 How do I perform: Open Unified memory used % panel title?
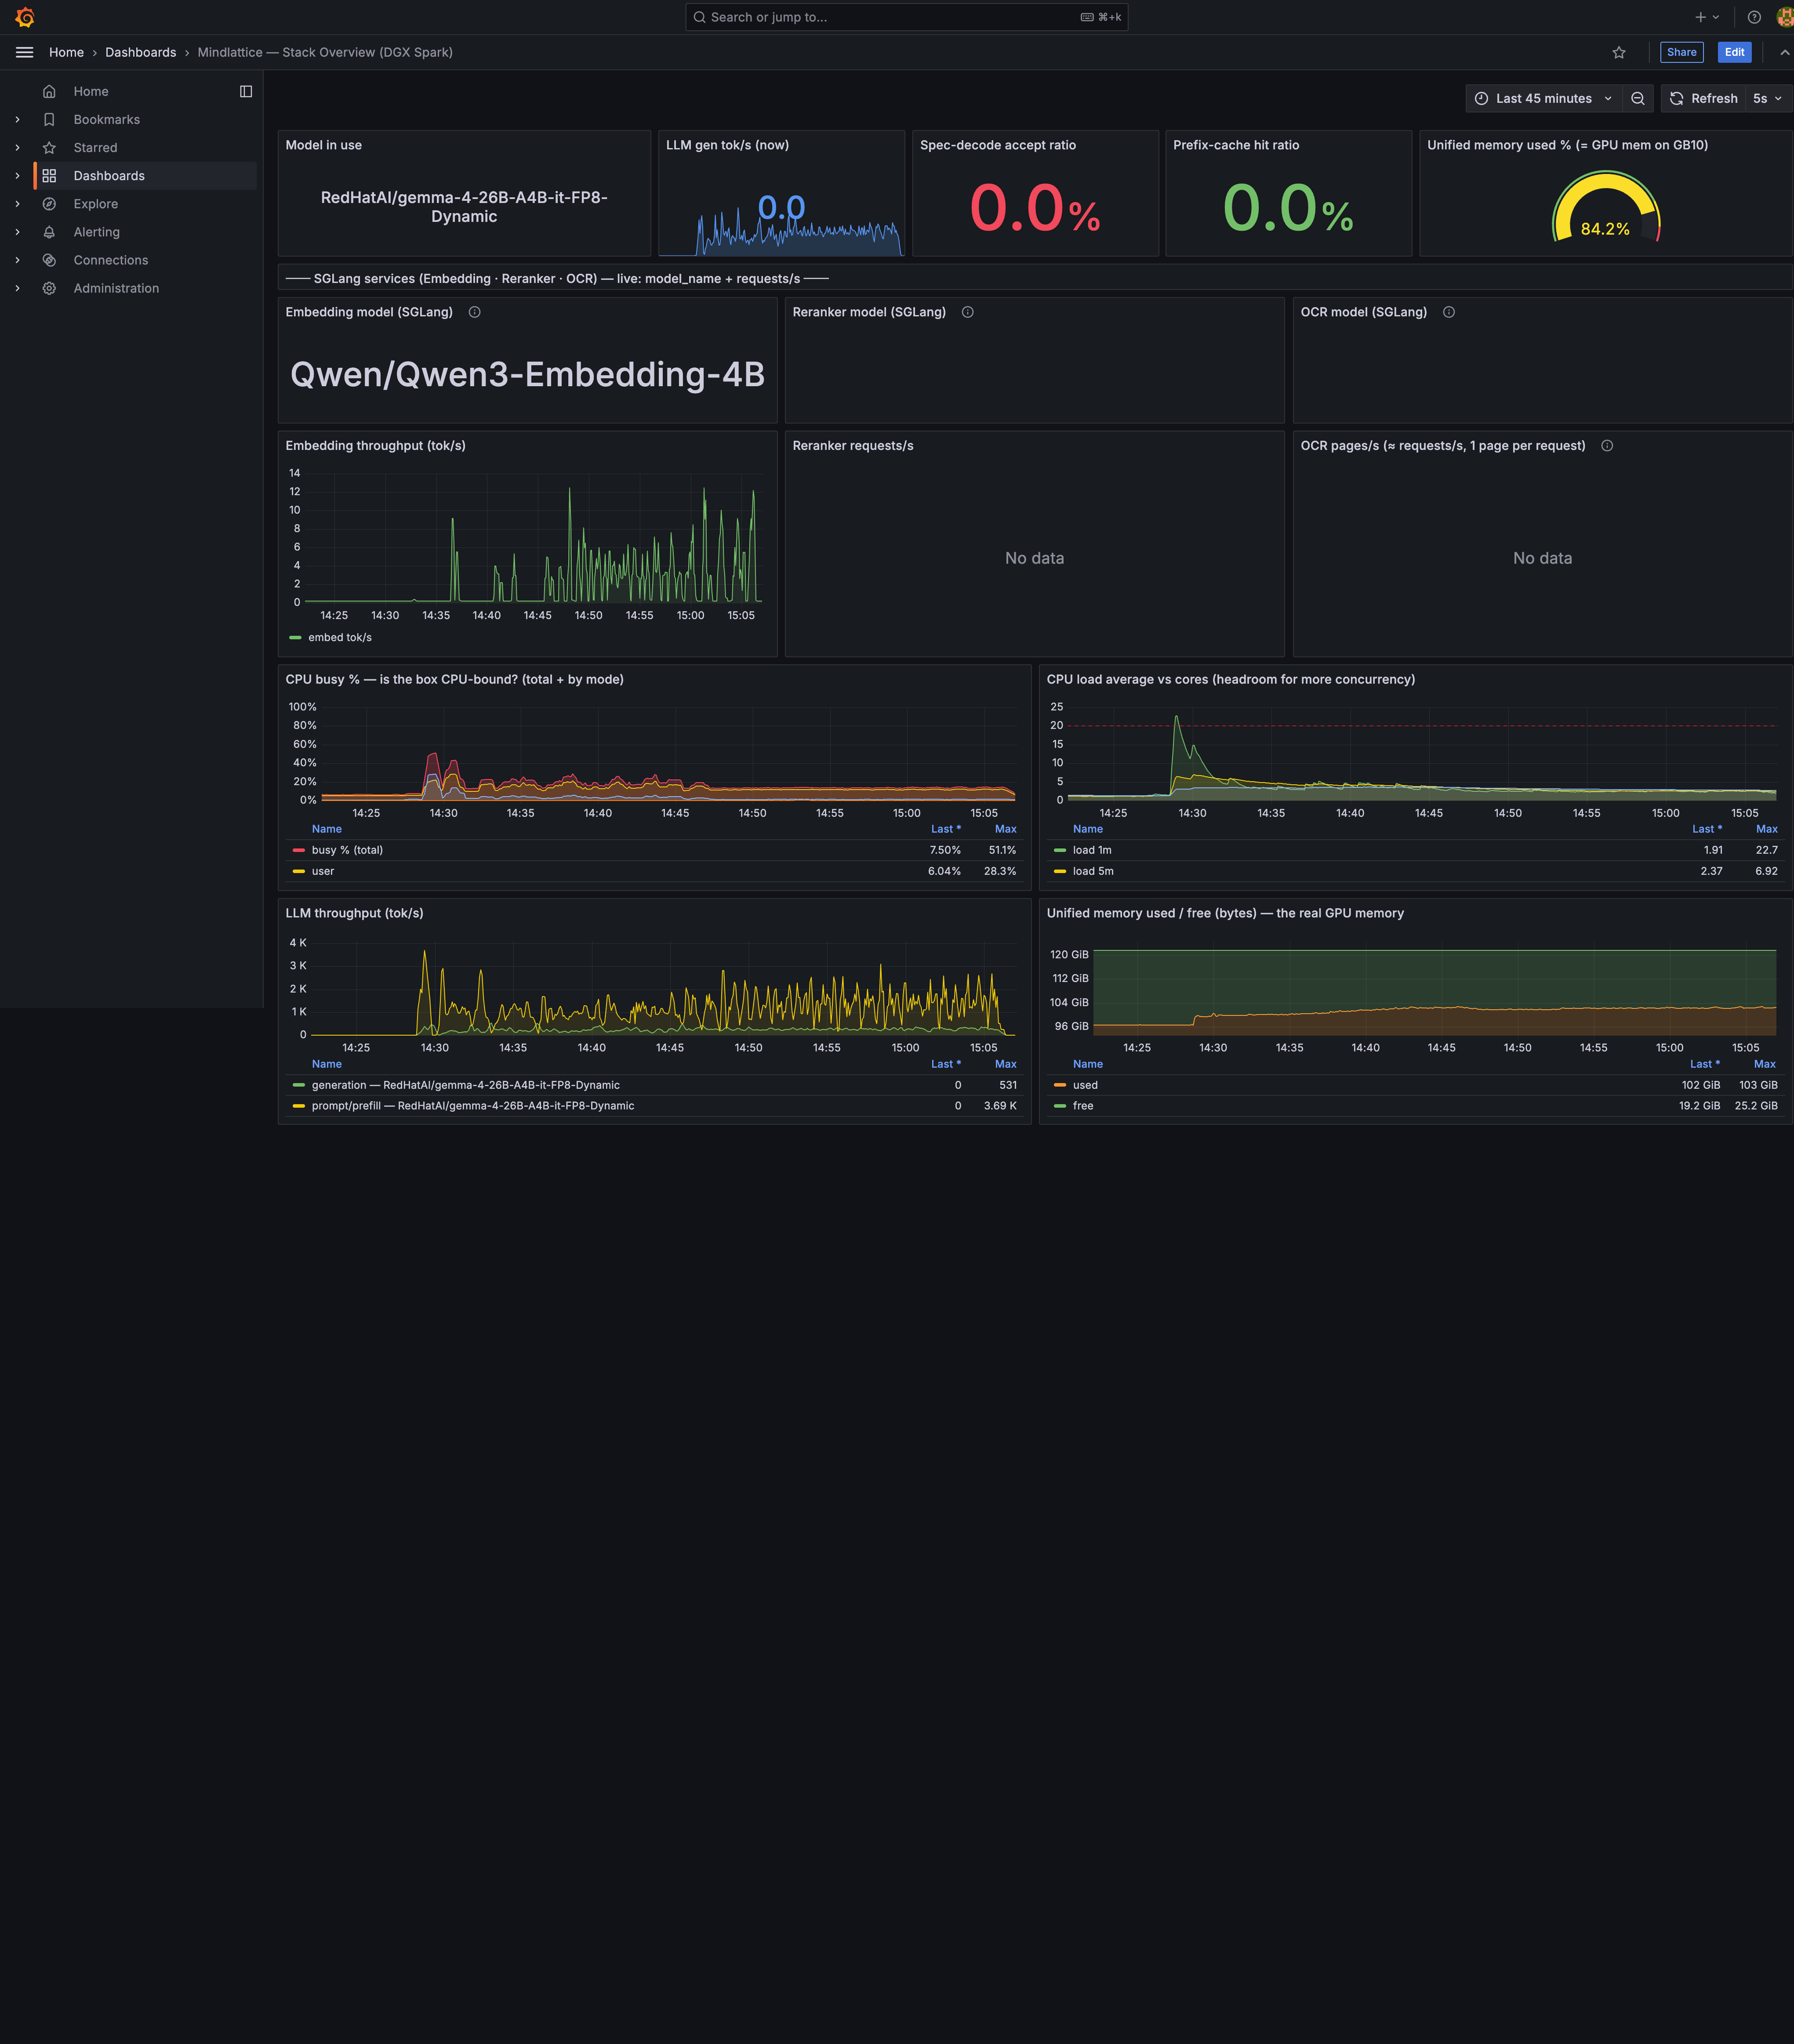click(1567, 145)
